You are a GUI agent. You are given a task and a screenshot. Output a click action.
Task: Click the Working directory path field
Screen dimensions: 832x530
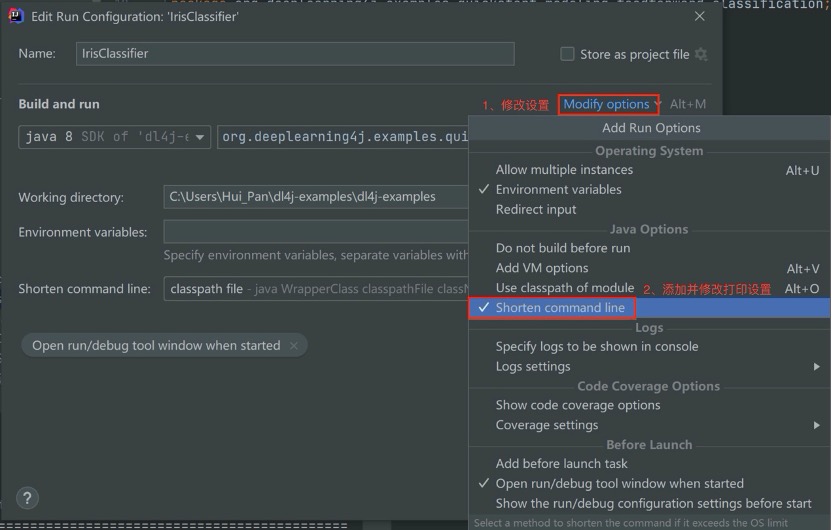point(316,197)
